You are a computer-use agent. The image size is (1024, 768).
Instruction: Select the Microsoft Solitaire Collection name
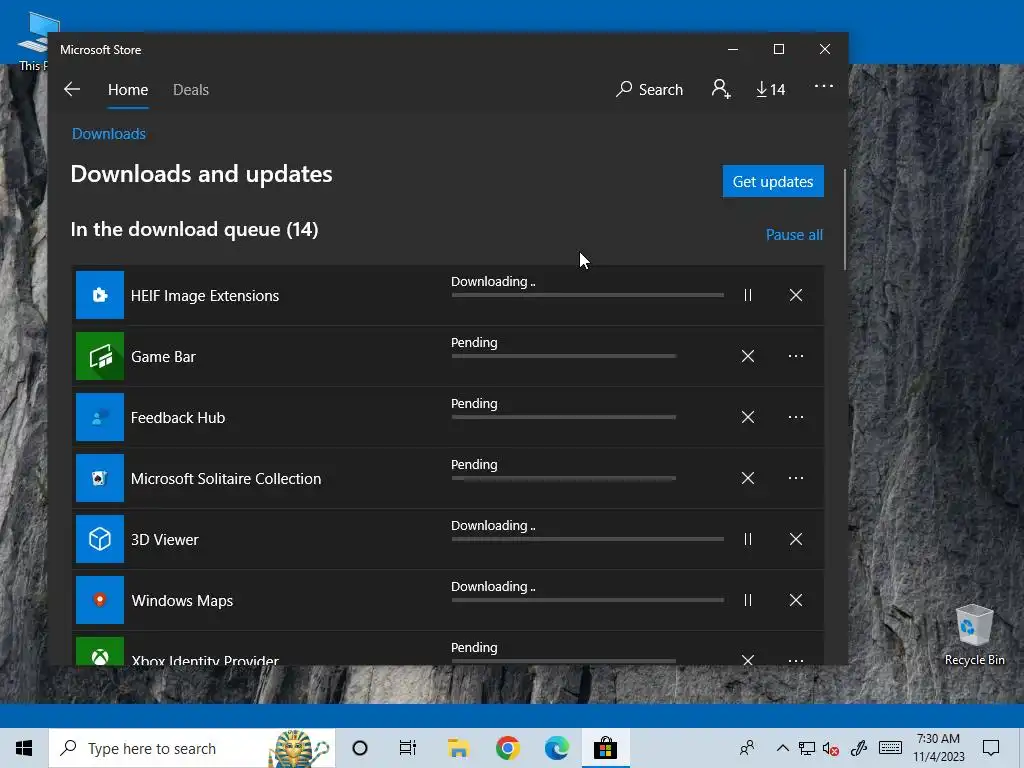coord(226,479)
